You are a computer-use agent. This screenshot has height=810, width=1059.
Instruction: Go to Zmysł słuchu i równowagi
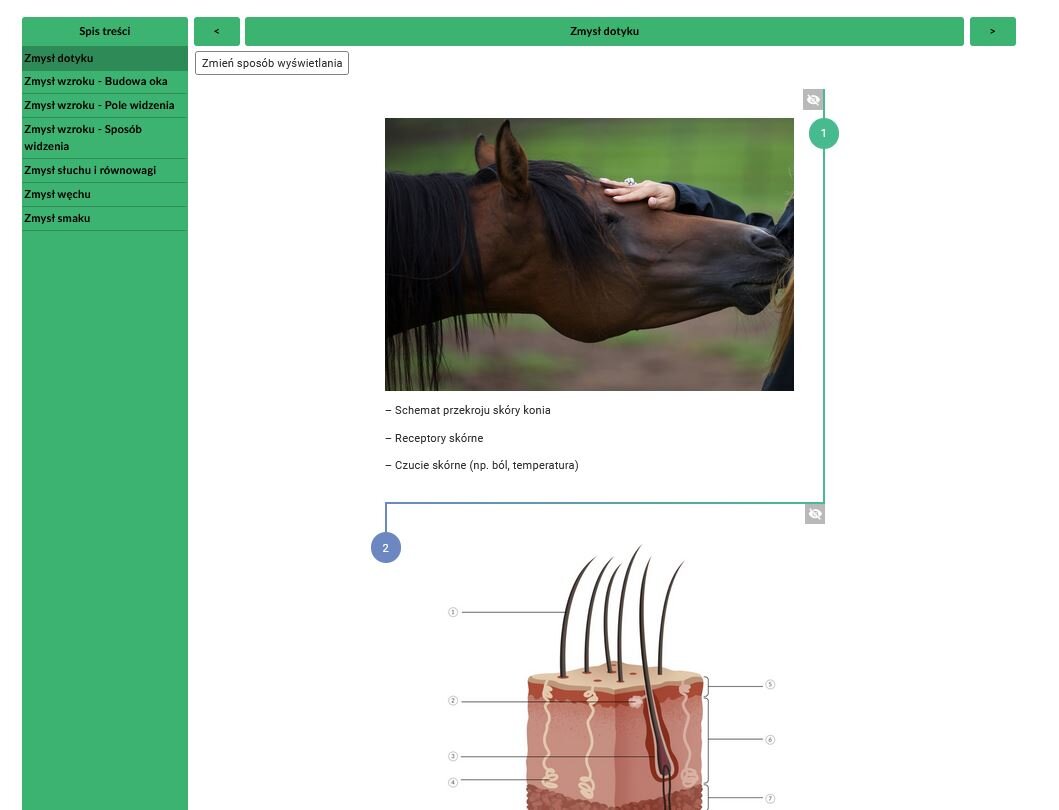pos(90,170)
